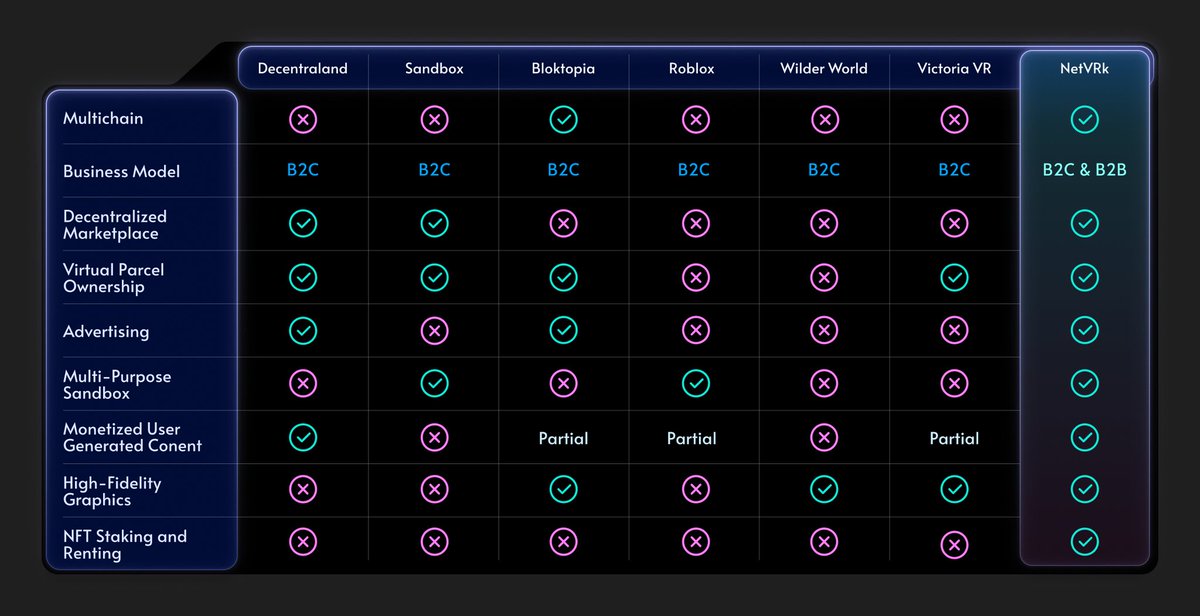The image size is (1200, 616).
Task: Click the Partial value under Victoria VR
Action: pyautogui.click(x=954, y=438)
